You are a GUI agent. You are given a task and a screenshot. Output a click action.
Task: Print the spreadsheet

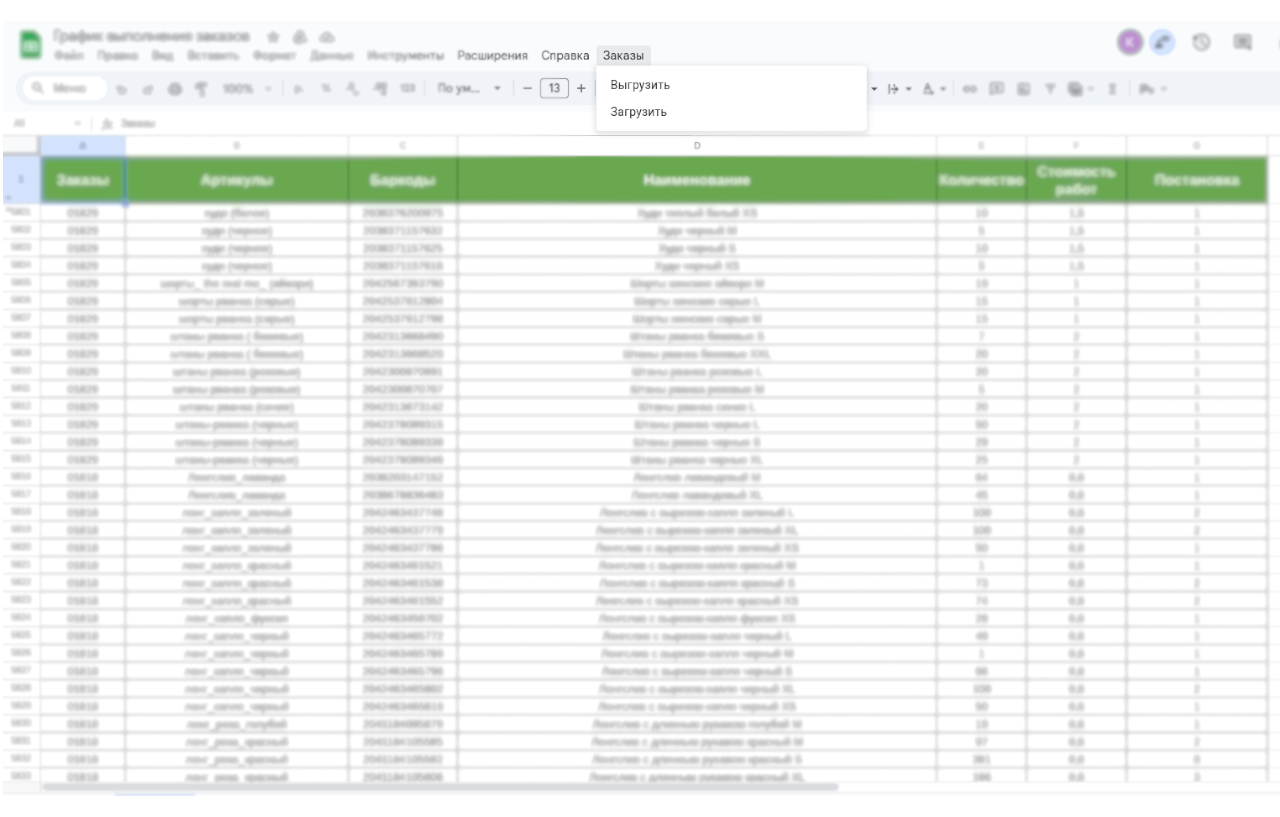175,88
